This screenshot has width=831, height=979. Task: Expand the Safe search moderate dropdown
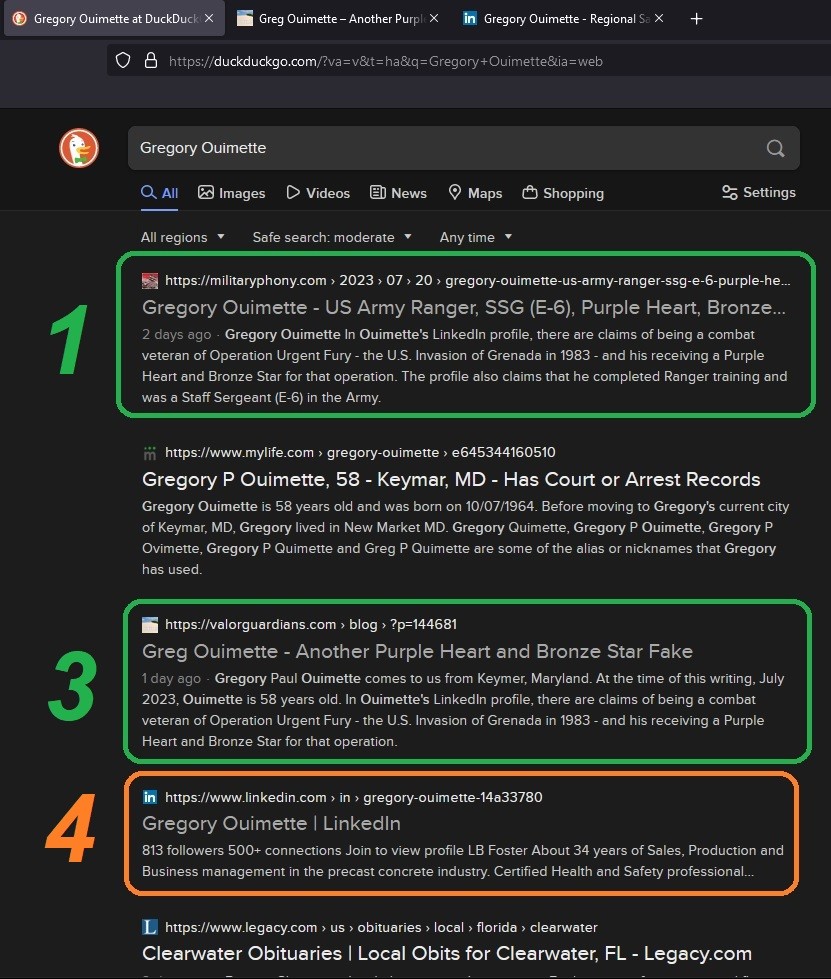331,237
